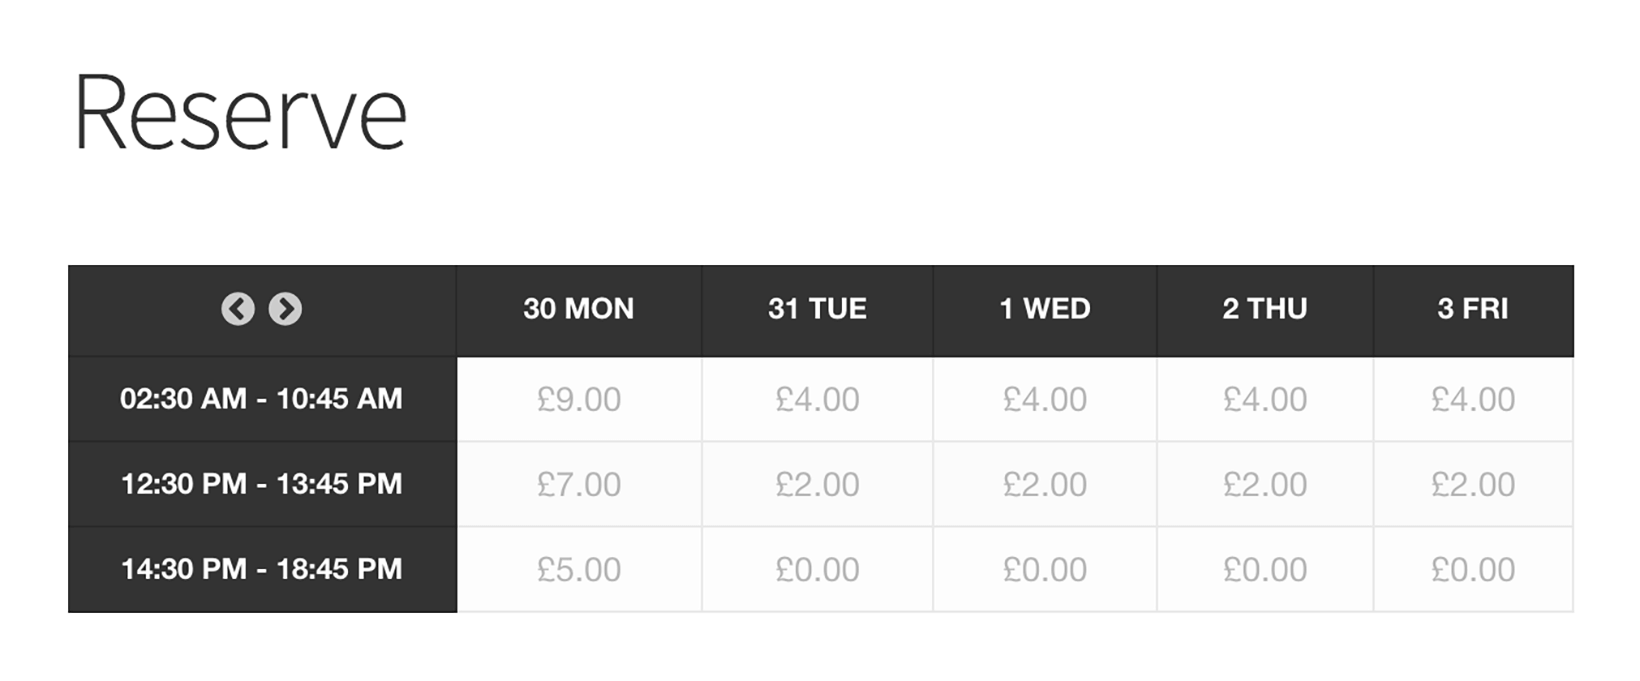Choose the £4.00 morning slot for 2 THU
1640x681 pixels.
point(1264,399)
